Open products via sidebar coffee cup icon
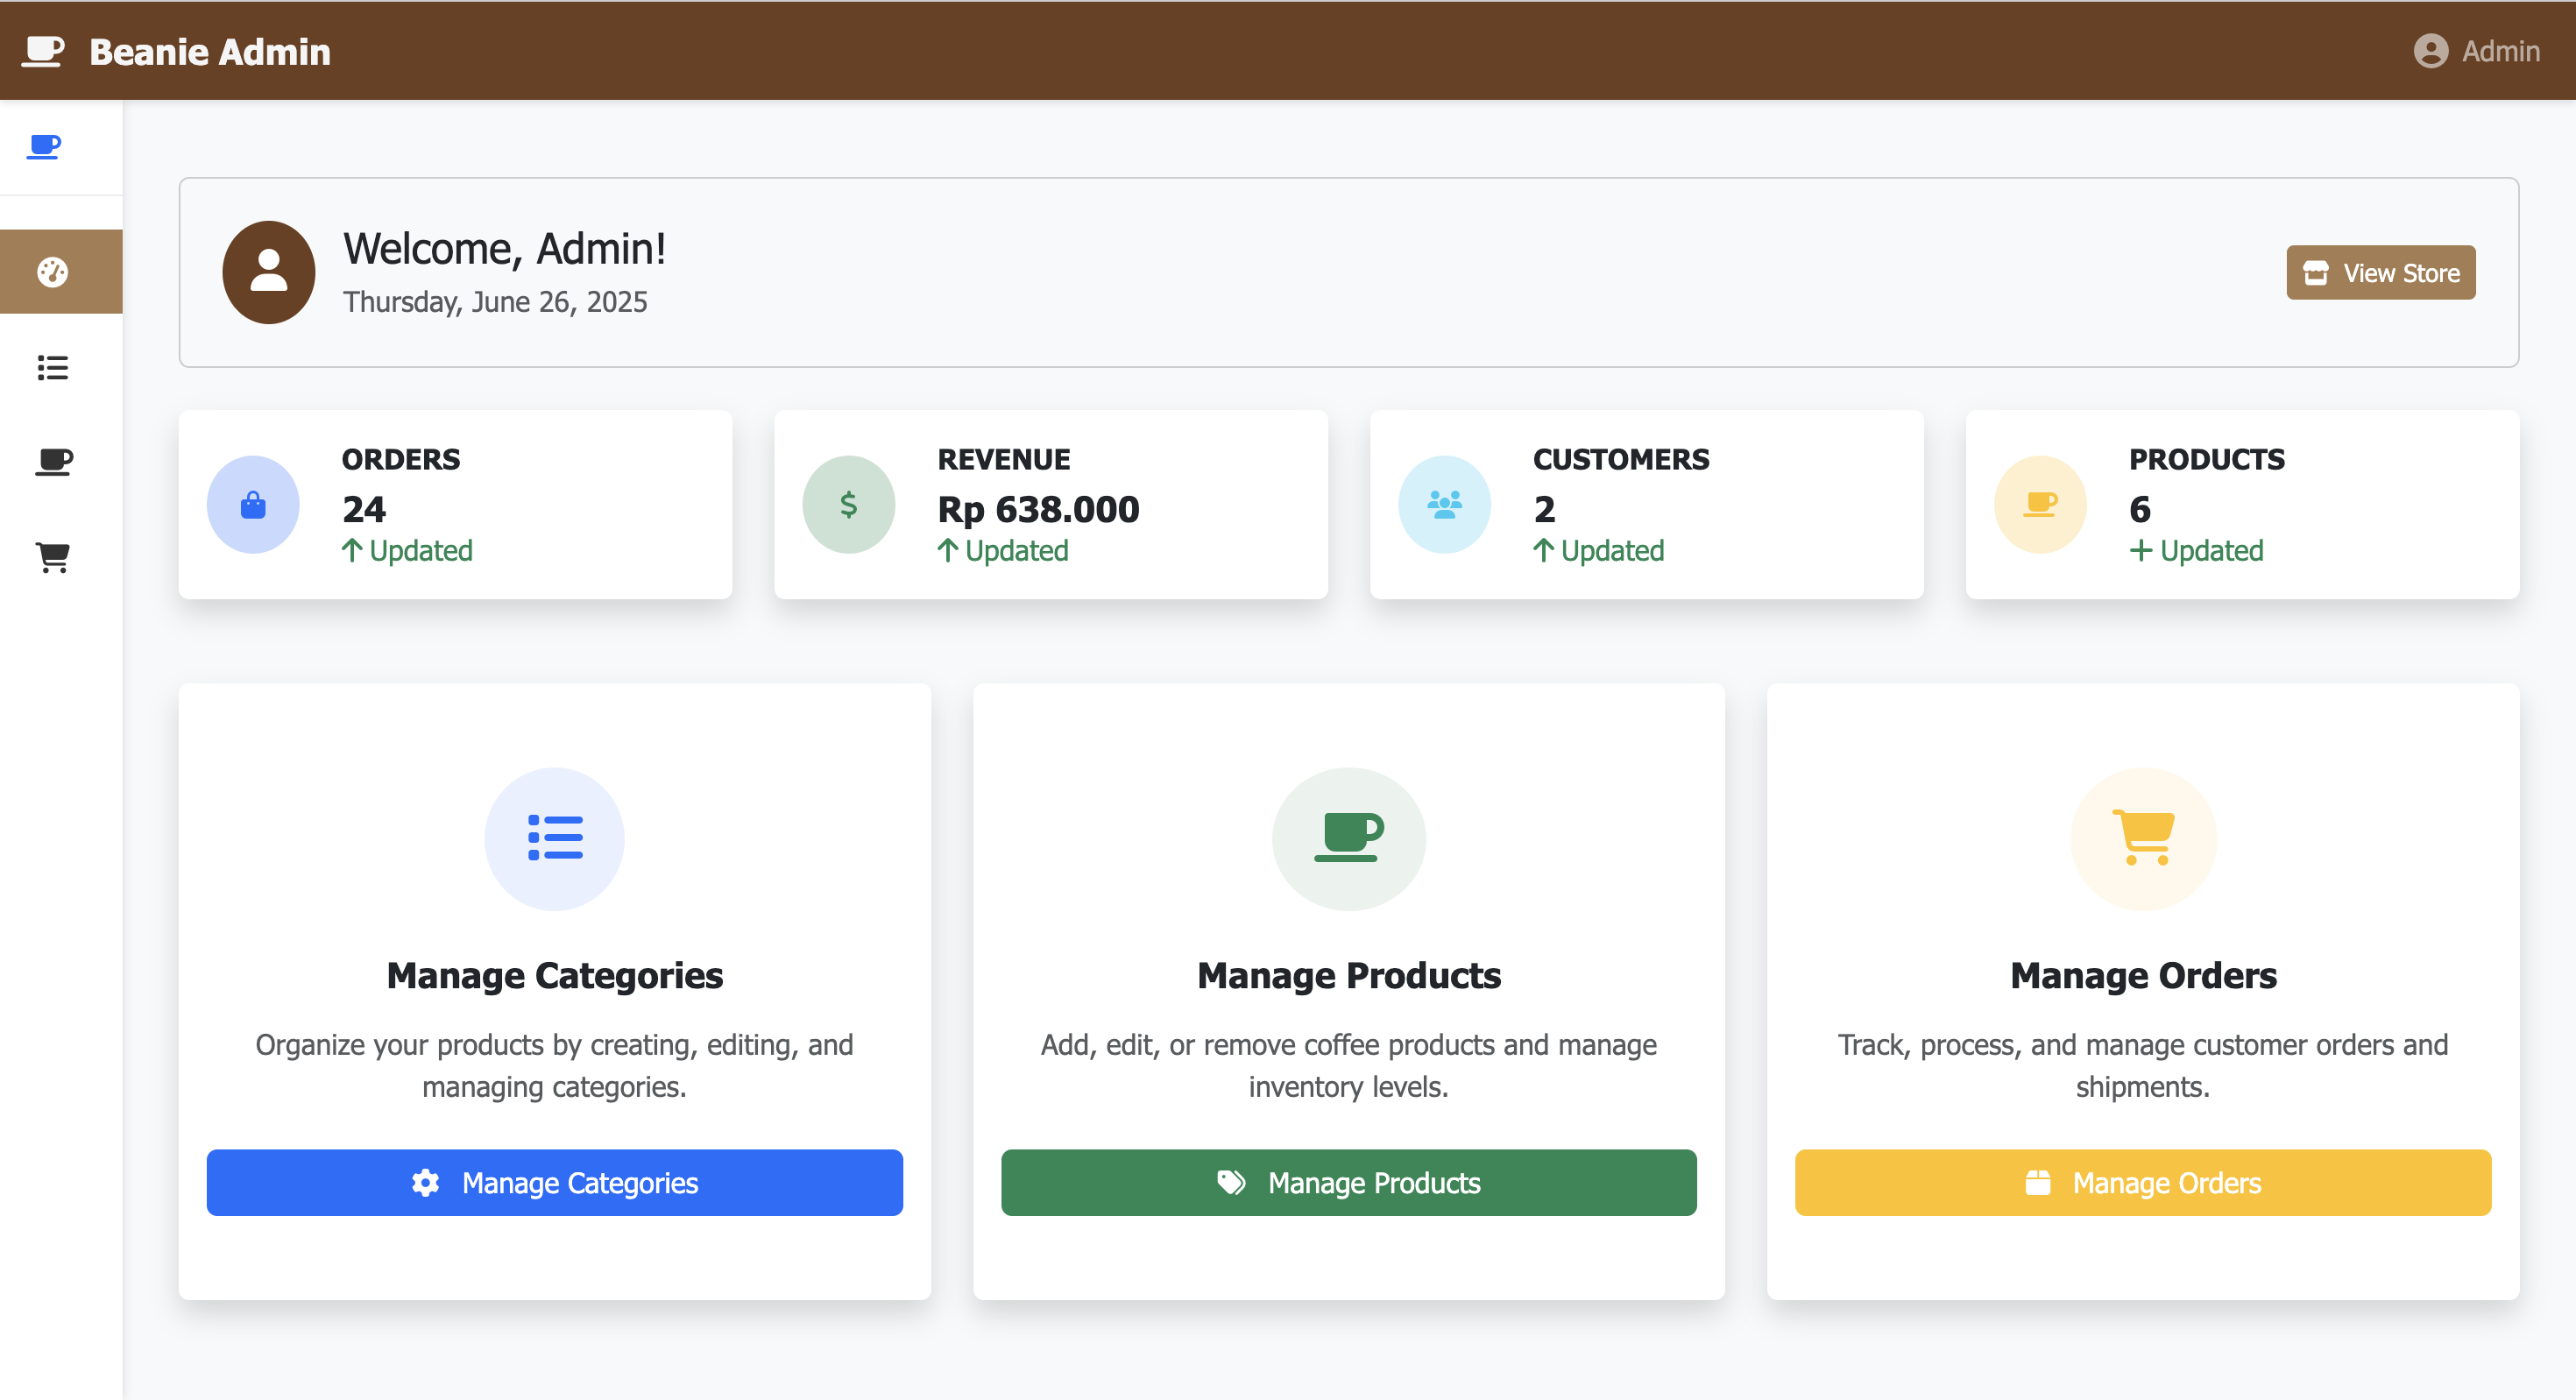Image resolution: width=2576 pixels, height=1400 pixels. coord(53,461)
